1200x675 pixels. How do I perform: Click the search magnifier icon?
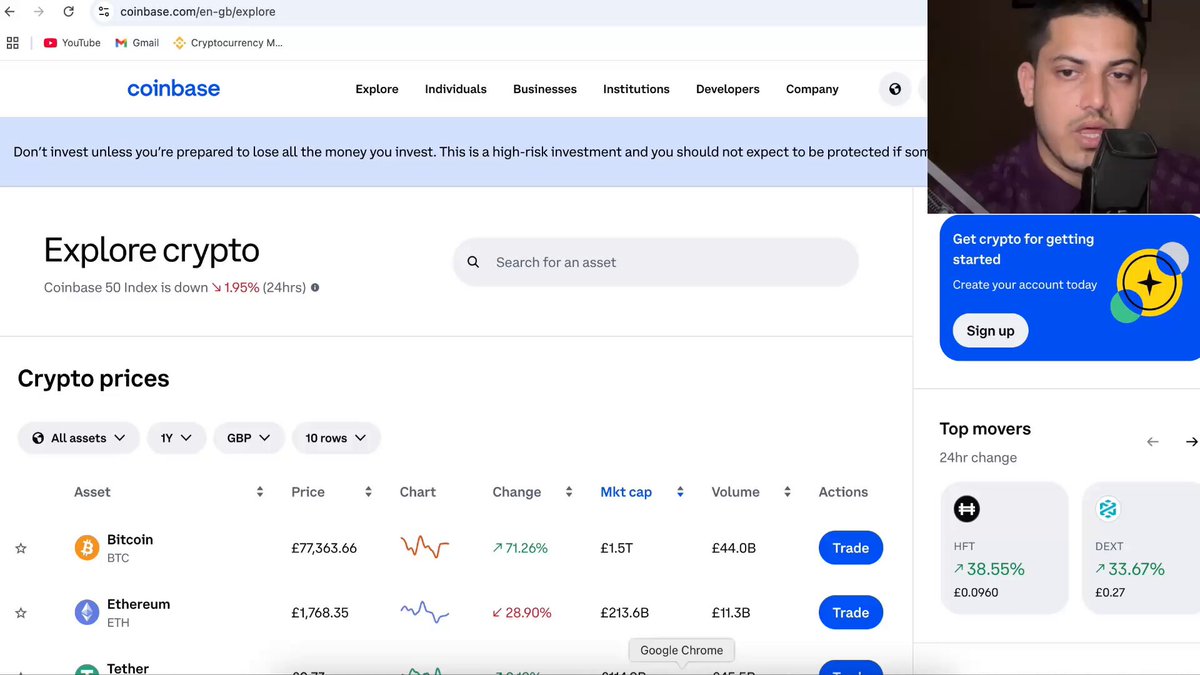click(x=473, y=262)
